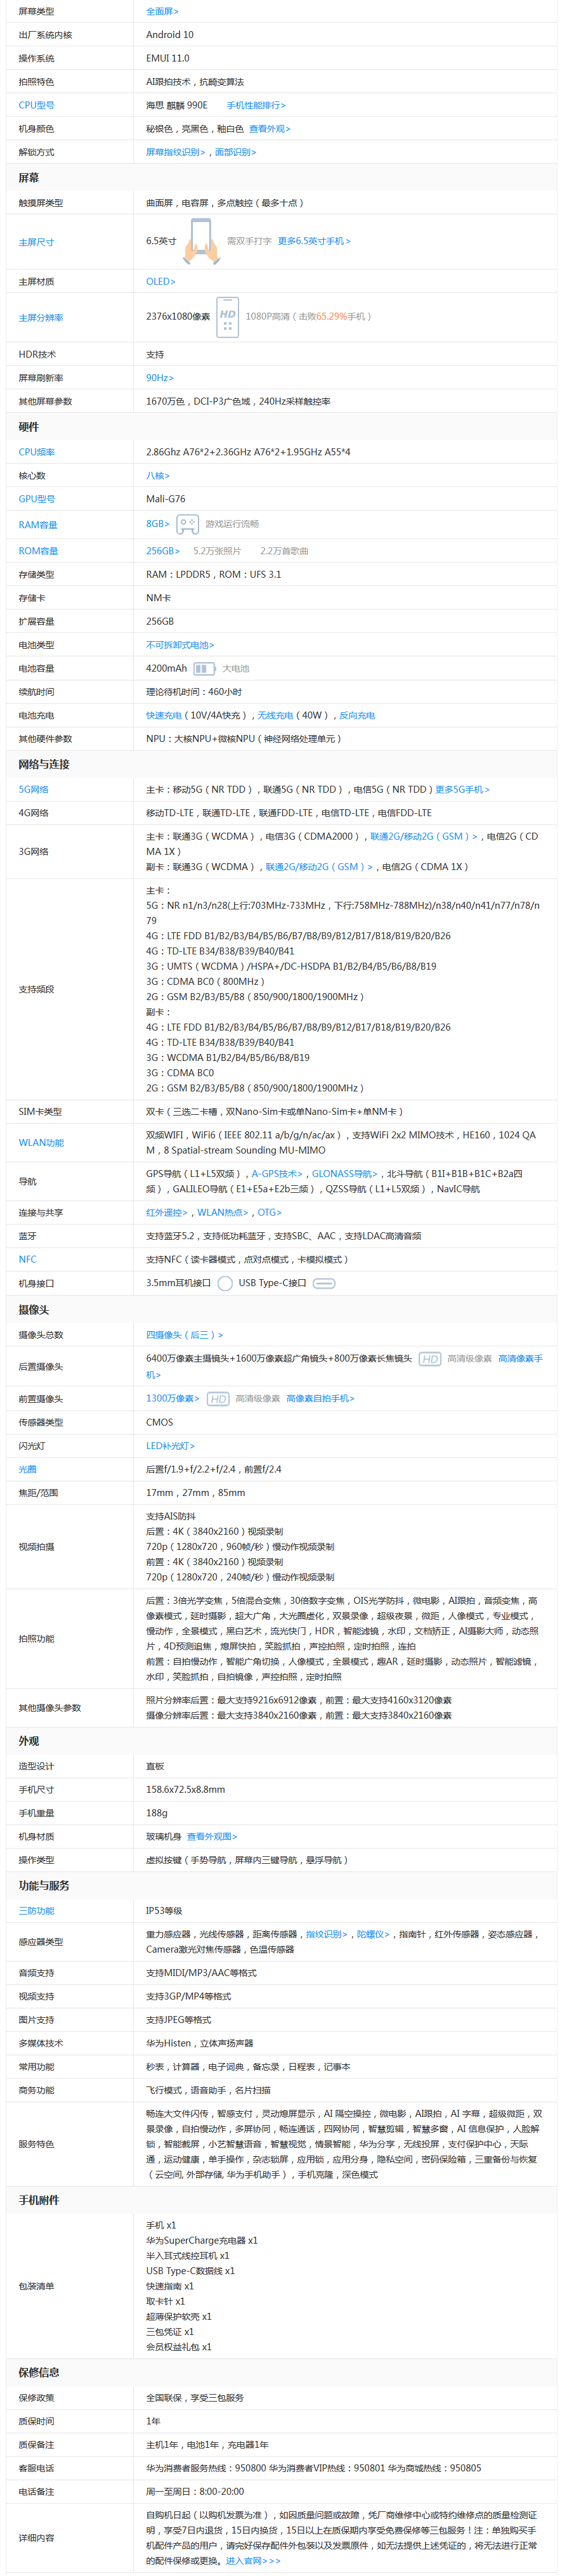Click the gamepad icon next to 8GB
The image size is (574, 2576).
pos(187,524)
